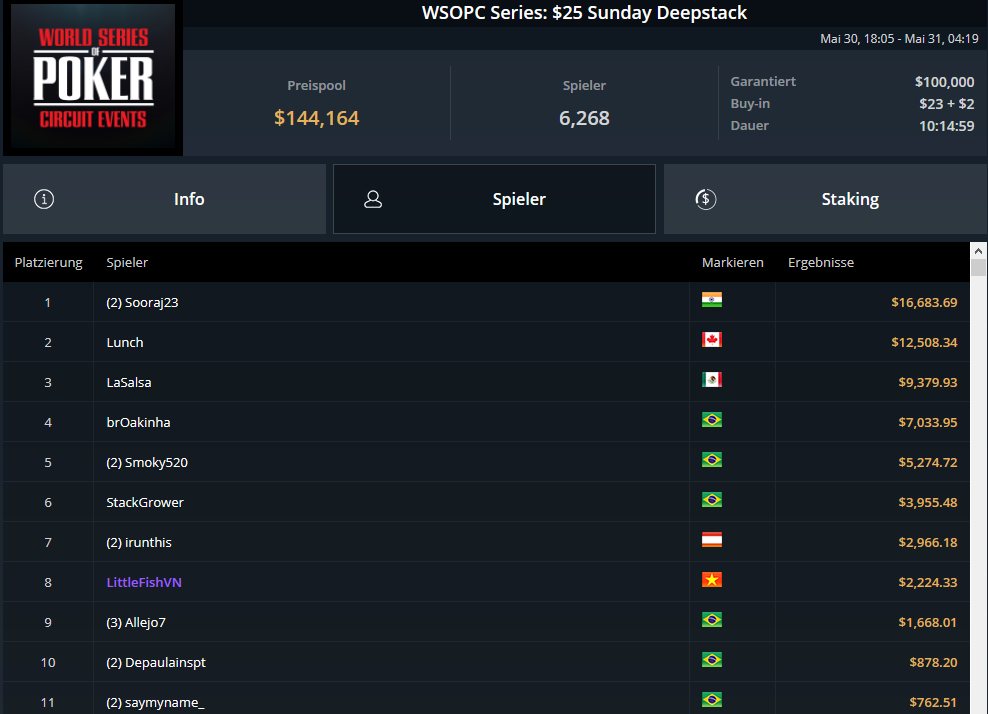Click the vertical scrollbar thumb

[978, 268]
